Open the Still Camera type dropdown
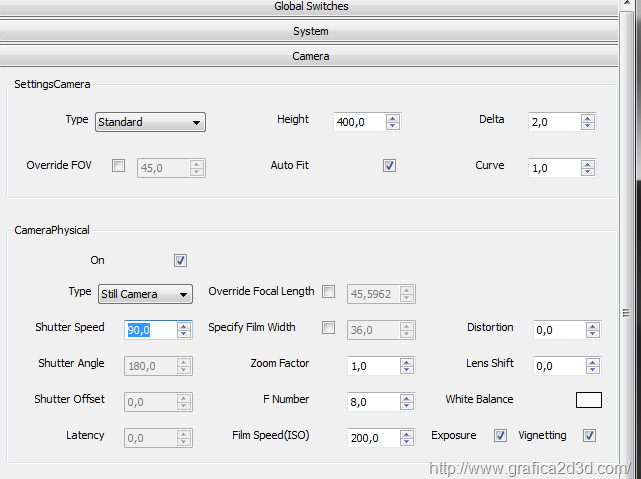641x479 pixels. [145, 294]
